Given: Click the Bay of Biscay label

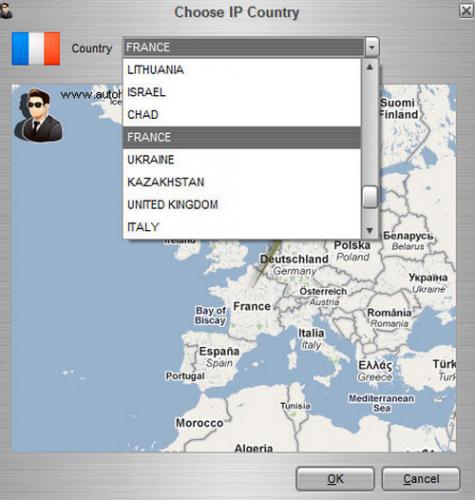Looking at the screenshot, I should click(x=211, y=315).
